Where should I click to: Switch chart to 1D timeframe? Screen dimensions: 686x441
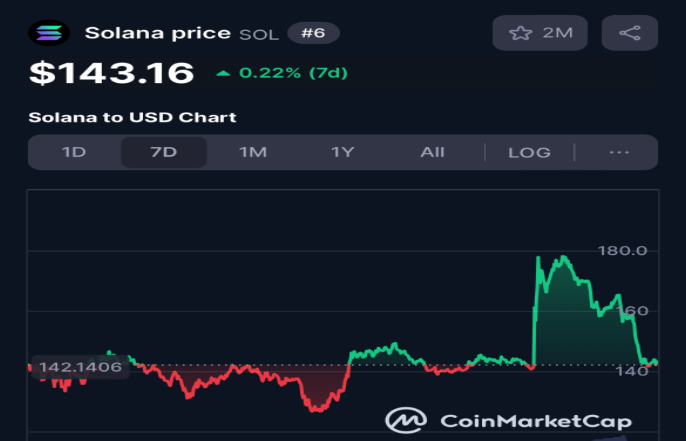pyautogui.click(x=74, y=152)
